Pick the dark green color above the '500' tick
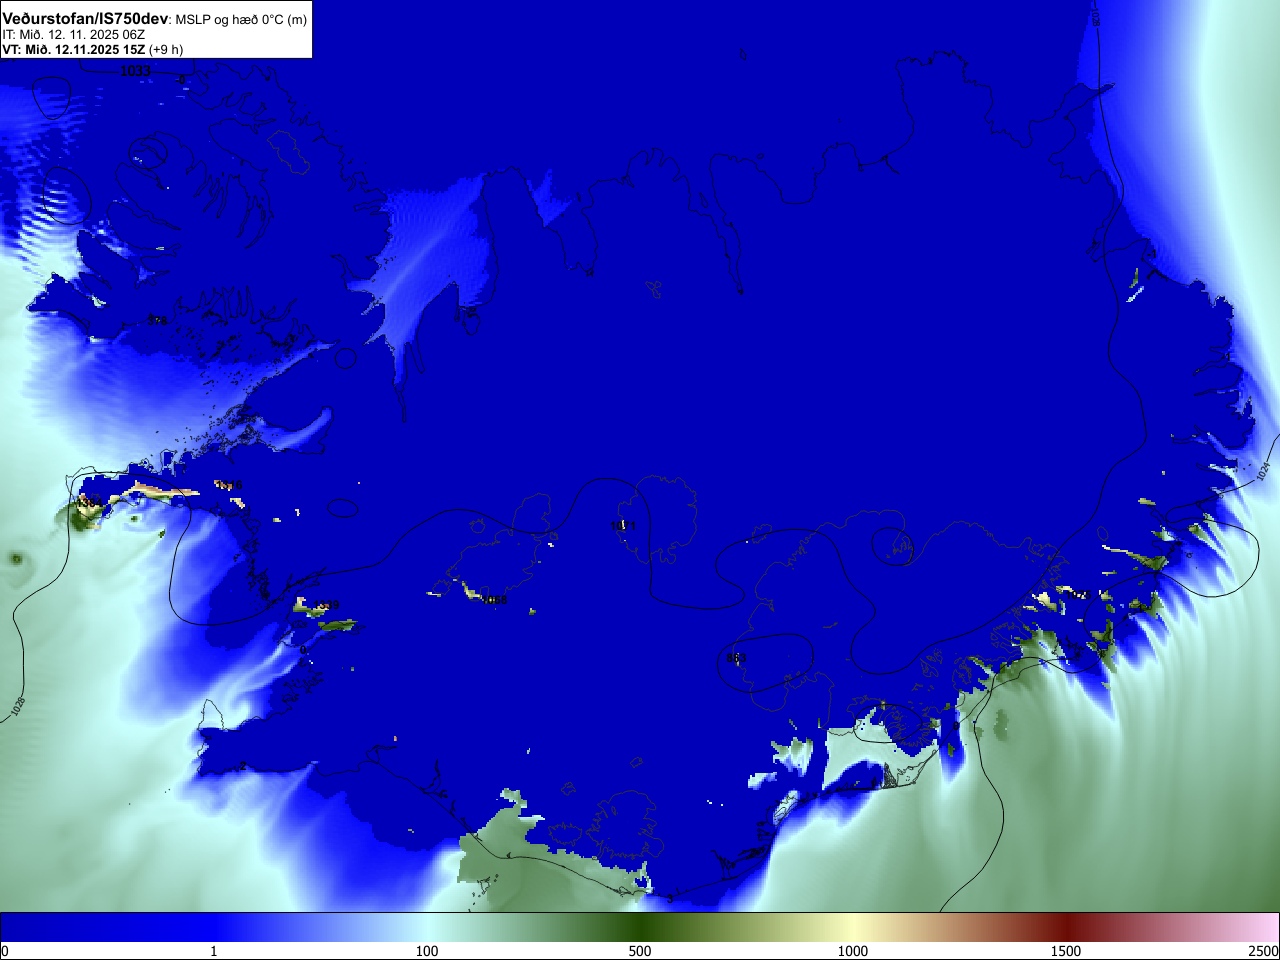This screenshot has width=1280, height=960. [640, 927]
